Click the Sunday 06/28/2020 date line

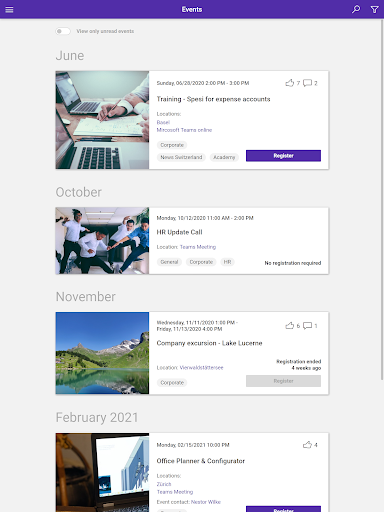coord(203,83)
